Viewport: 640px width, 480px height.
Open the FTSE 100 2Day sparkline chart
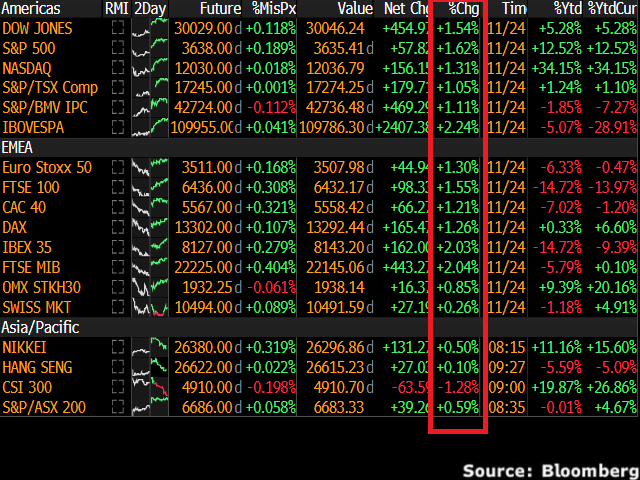pos(150,187)
